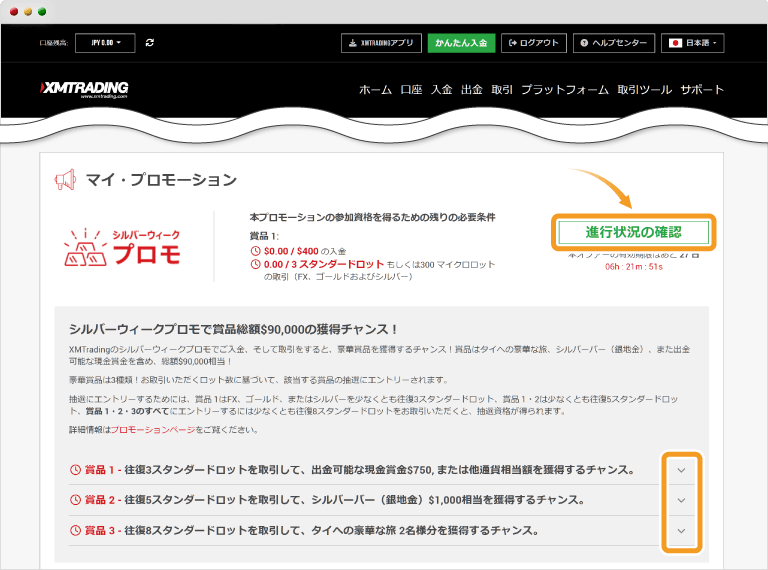Open the 入金 menu item
The height and width of the screenshot is (570, 768).
point(441,90)
